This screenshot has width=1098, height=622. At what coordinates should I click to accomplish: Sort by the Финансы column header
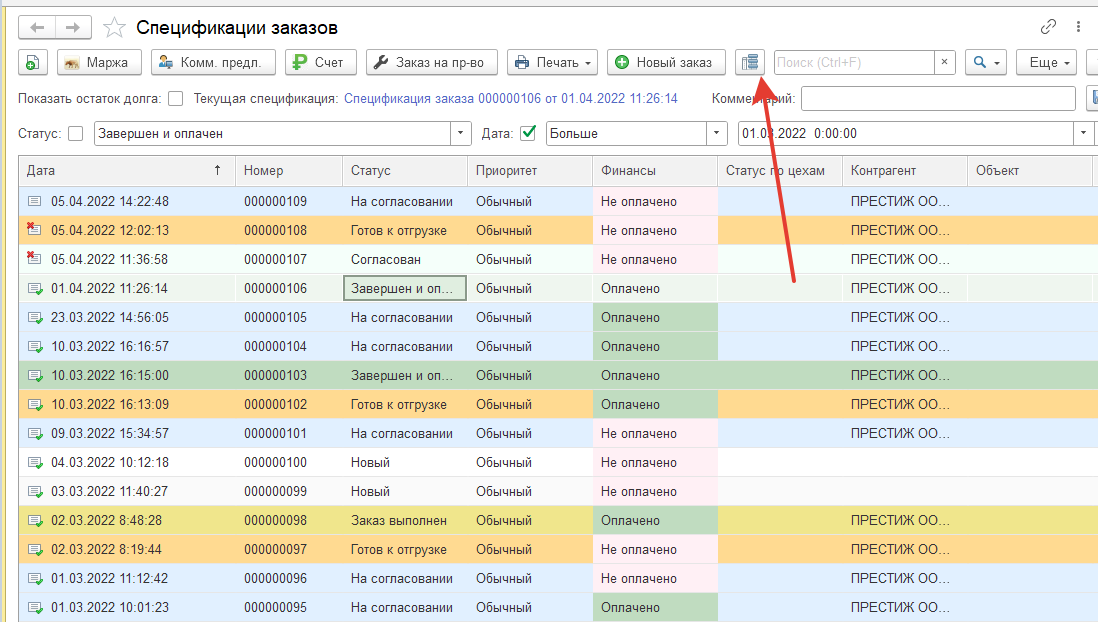pyautogui.click(x=655, y=171)
